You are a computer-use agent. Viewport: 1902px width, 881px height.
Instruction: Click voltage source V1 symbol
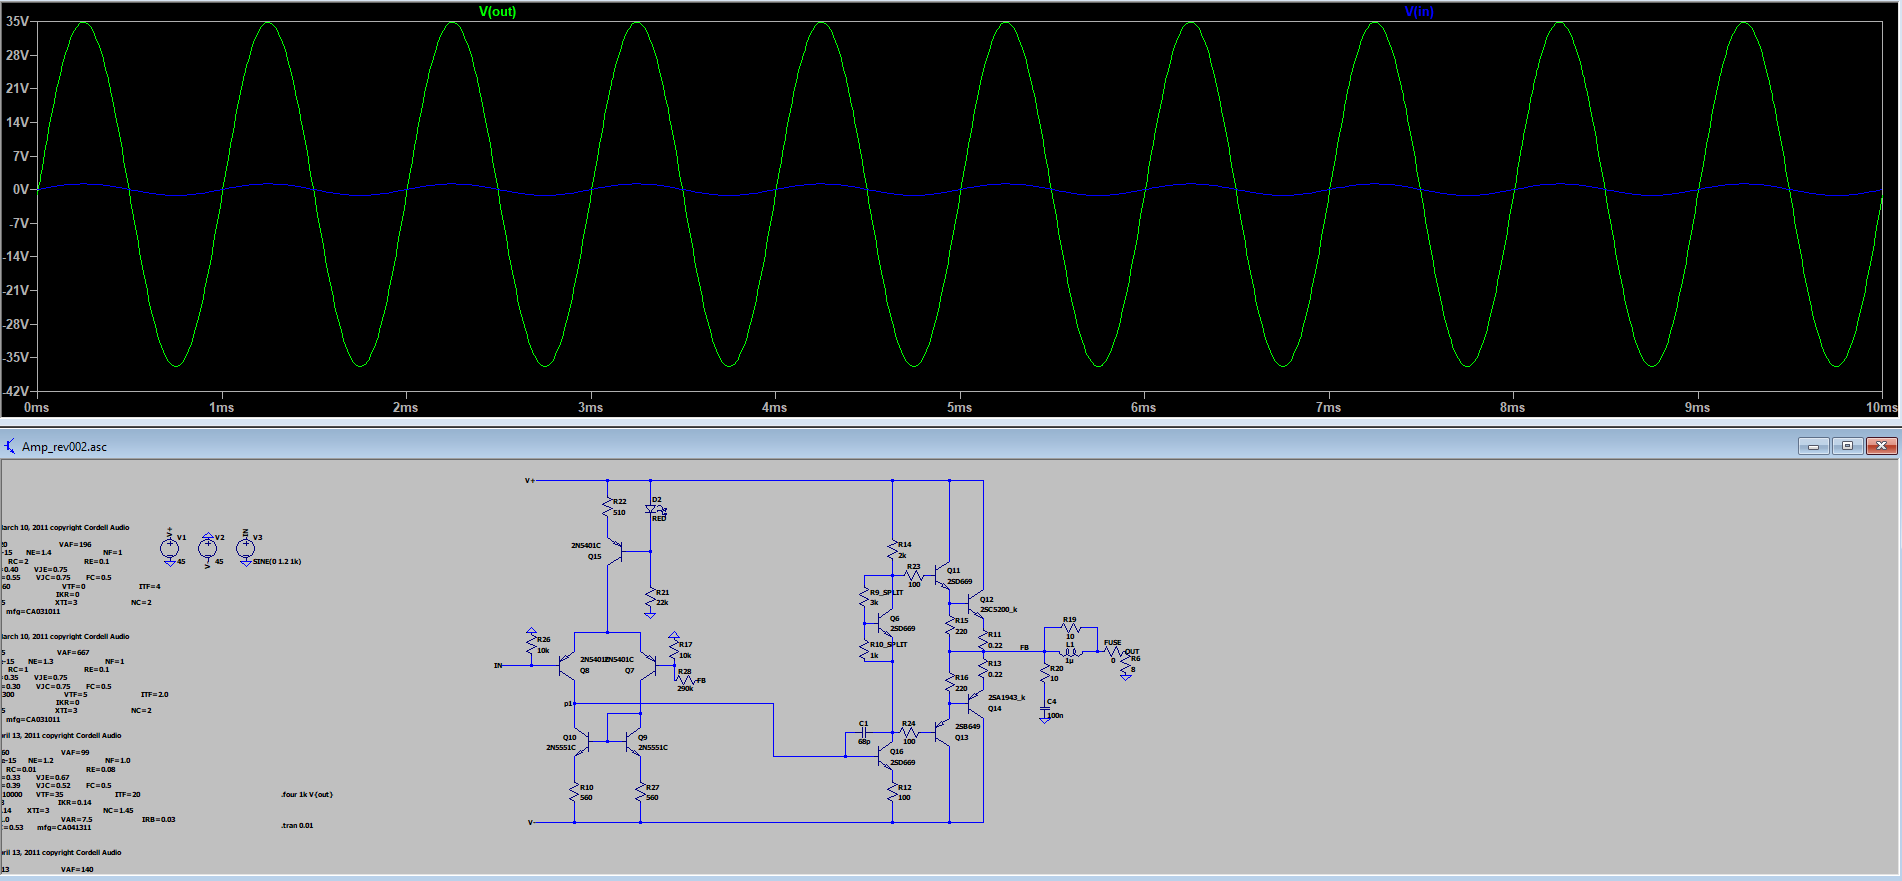tap(170, 548)
